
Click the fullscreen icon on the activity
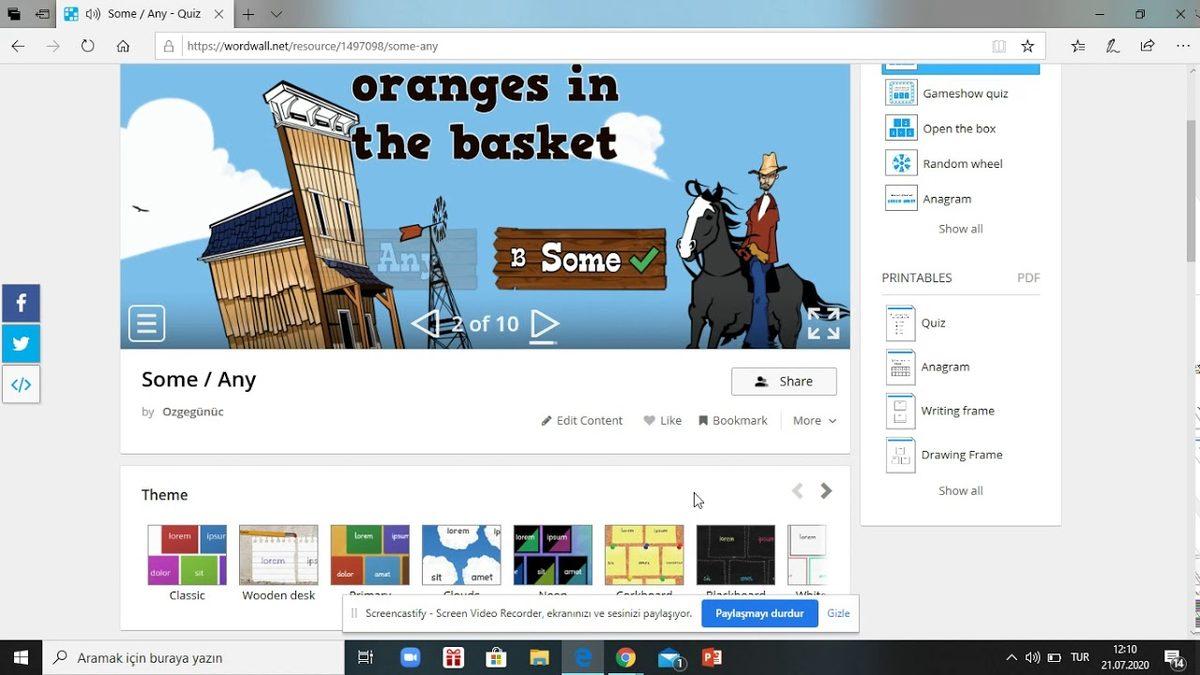click(822, 323)
